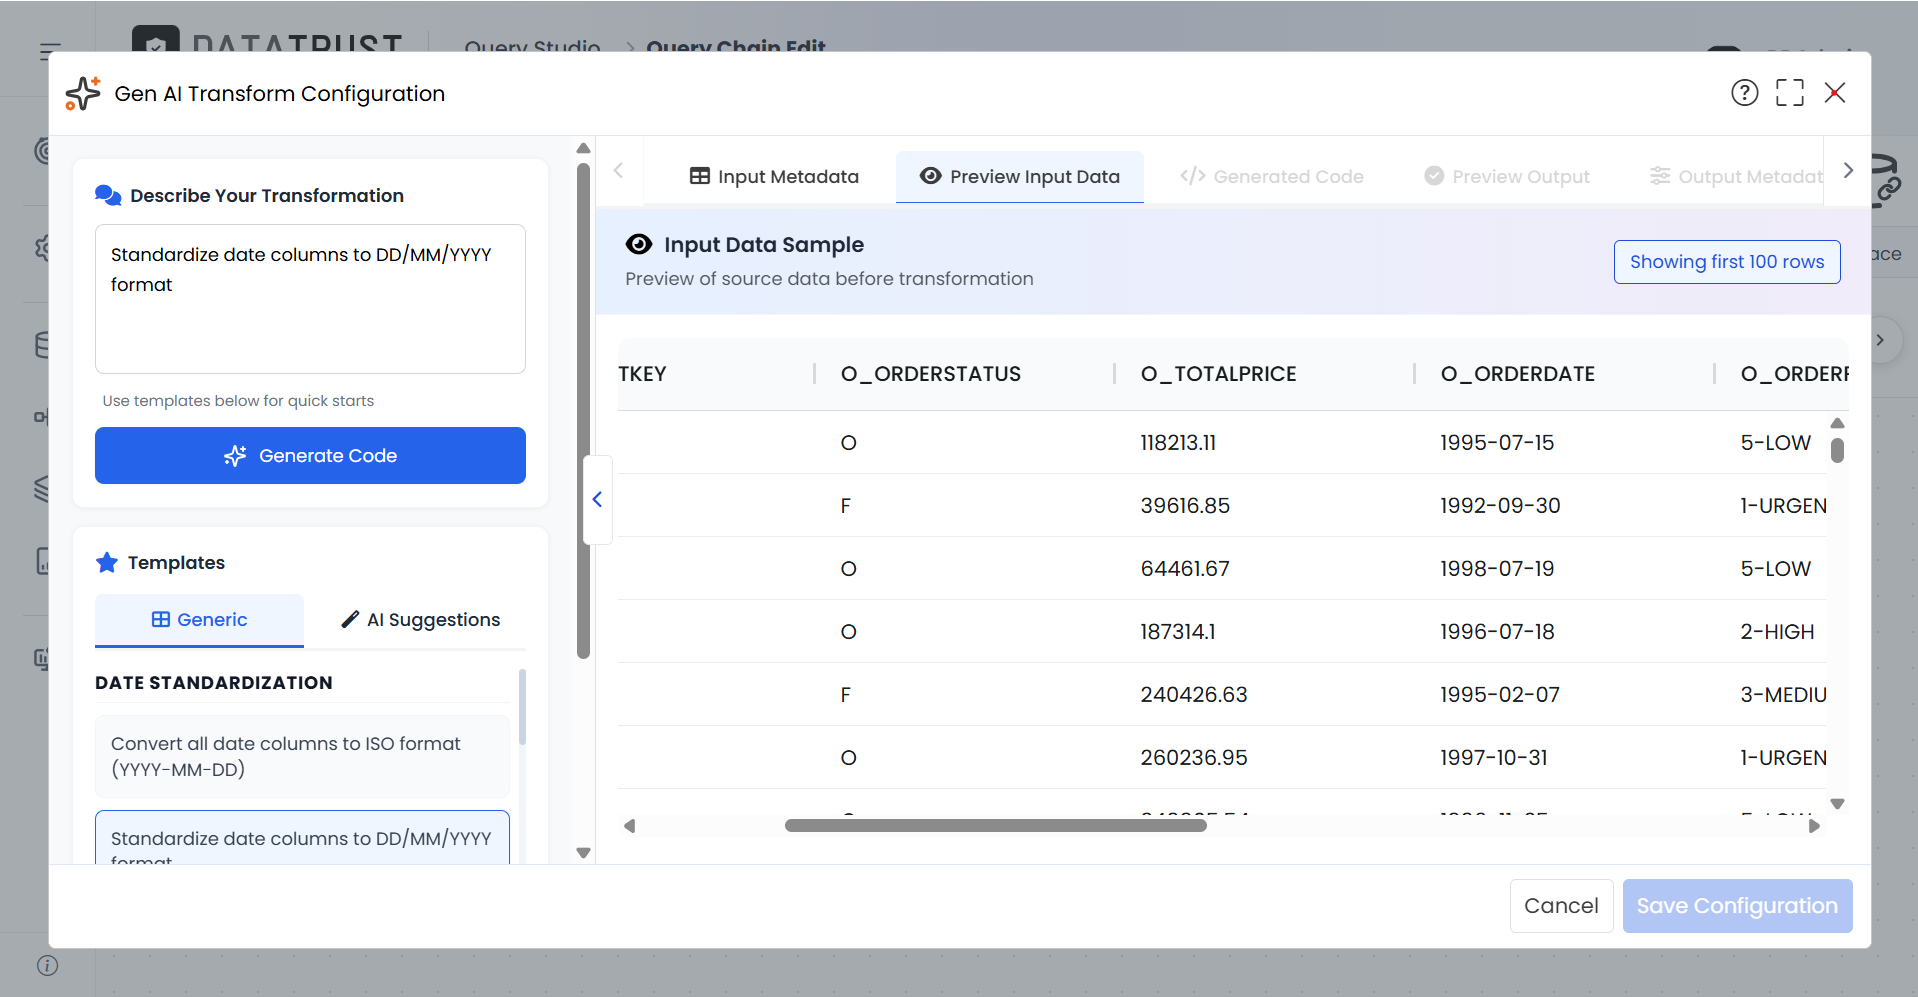The height and width of the screenshot is (997, 1918).
Task: Click the sparkle icon on Generate Code button
Action: (235, 456)
